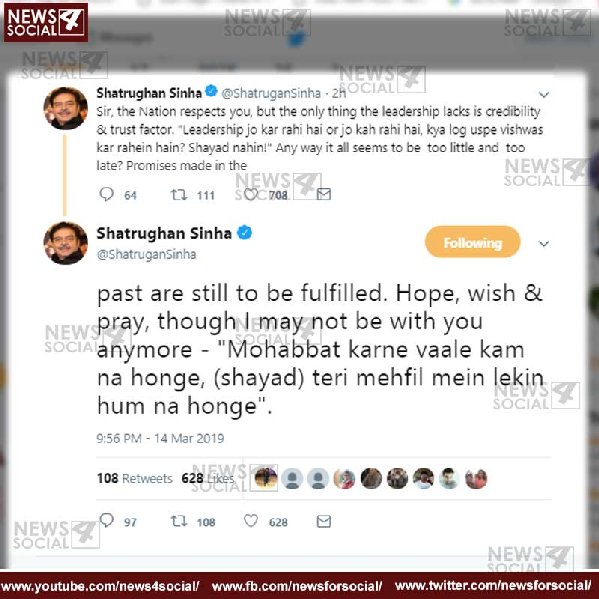Image resolution: width=599 pixels, height=599 pixels.
Task: Open 9:56 PM - 14 Mar 2019 timestamp
Action: [160, 438]
